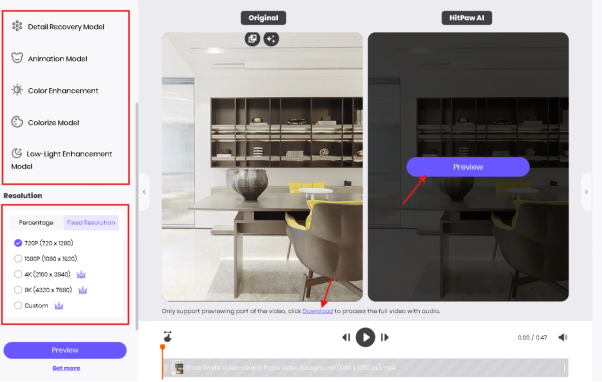This screenshot has height=382, width=602.
Task: Collapse left panel with the chevron
Action: click(x=144, y=192)
